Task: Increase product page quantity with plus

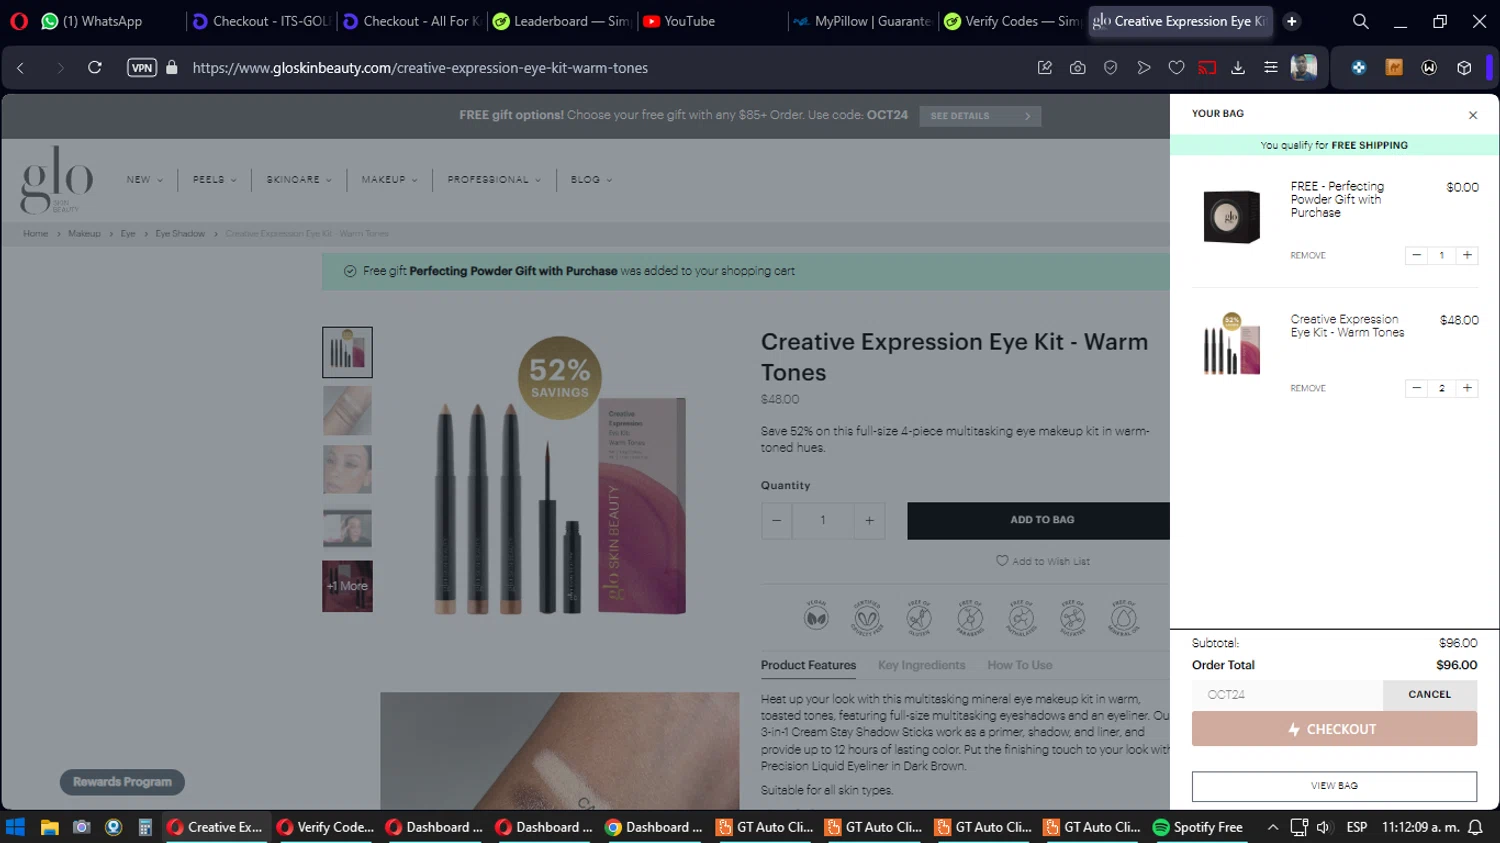Action: (x=869, y=521)
